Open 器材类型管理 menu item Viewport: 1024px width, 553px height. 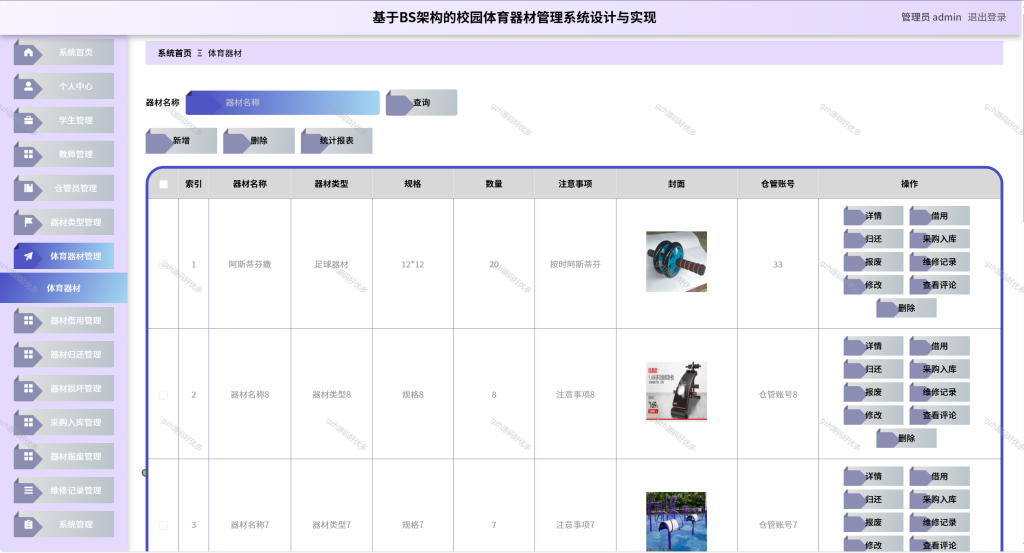click(x=63, y=222)
